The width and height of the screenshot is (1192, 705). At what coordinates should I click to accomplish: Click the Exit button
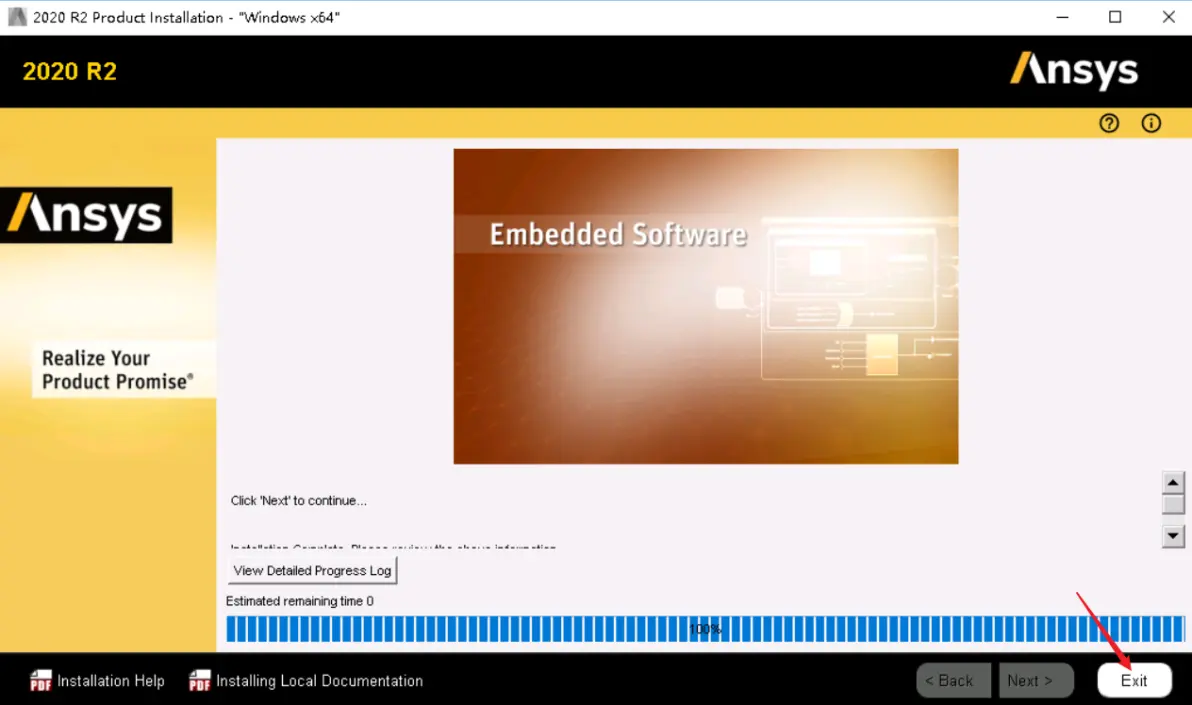tap(1133, 681)
